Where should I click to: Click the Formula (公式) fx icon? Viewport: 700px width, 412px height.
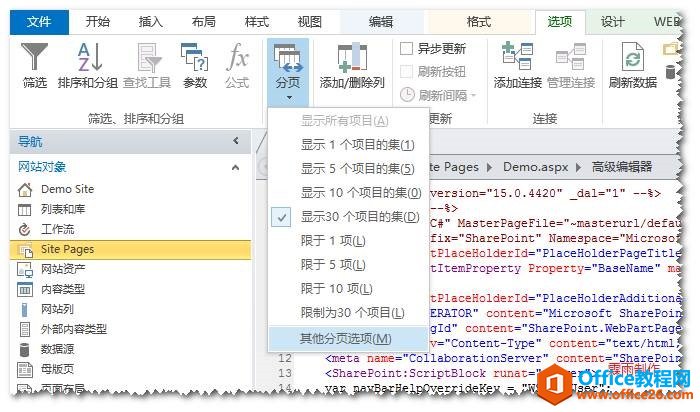tap(237, 57)
